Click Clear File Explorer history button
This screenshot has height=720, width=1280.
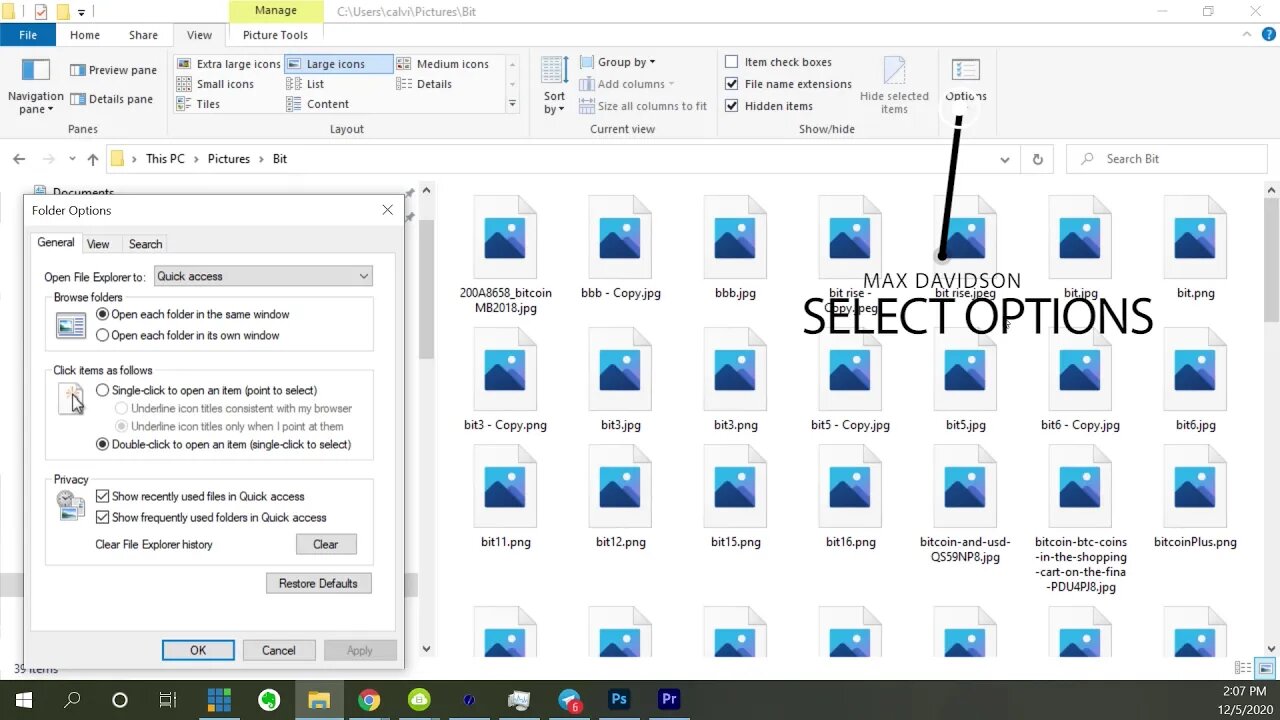(326, 544)
